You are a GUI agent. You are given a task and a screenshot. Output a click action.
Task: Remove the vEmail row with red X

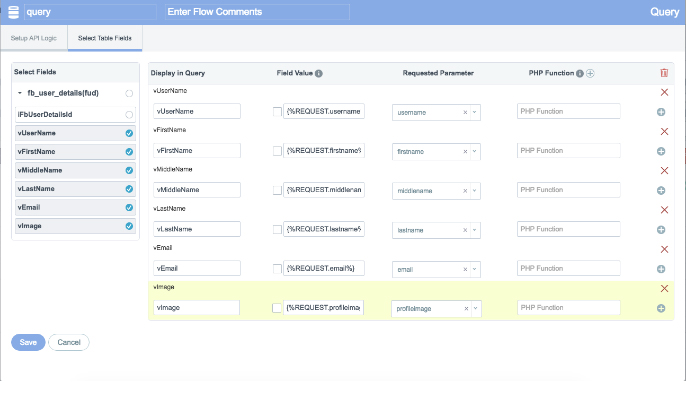[x=664, y=249]
